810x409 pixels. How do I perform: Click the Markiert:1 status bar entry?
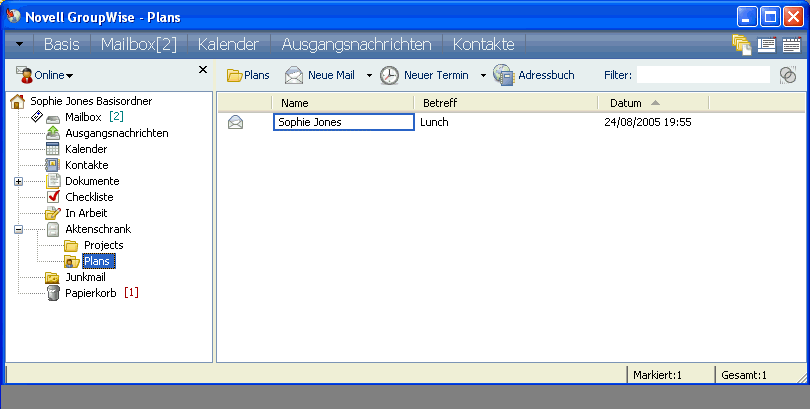657,375
